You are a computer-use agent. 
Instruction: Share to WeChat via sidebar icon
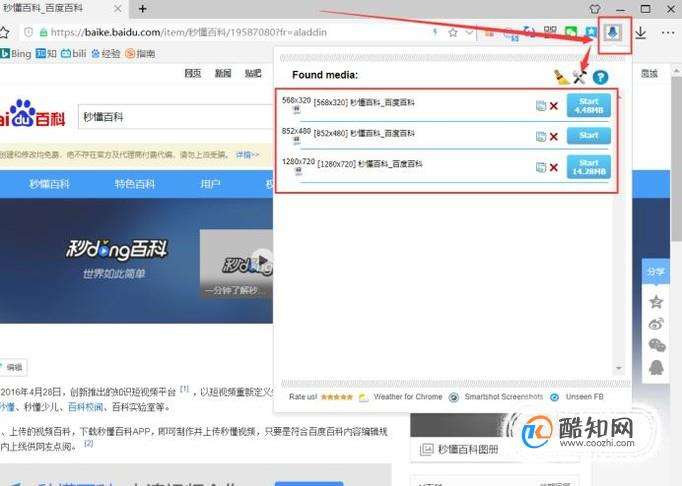(657, 346)
